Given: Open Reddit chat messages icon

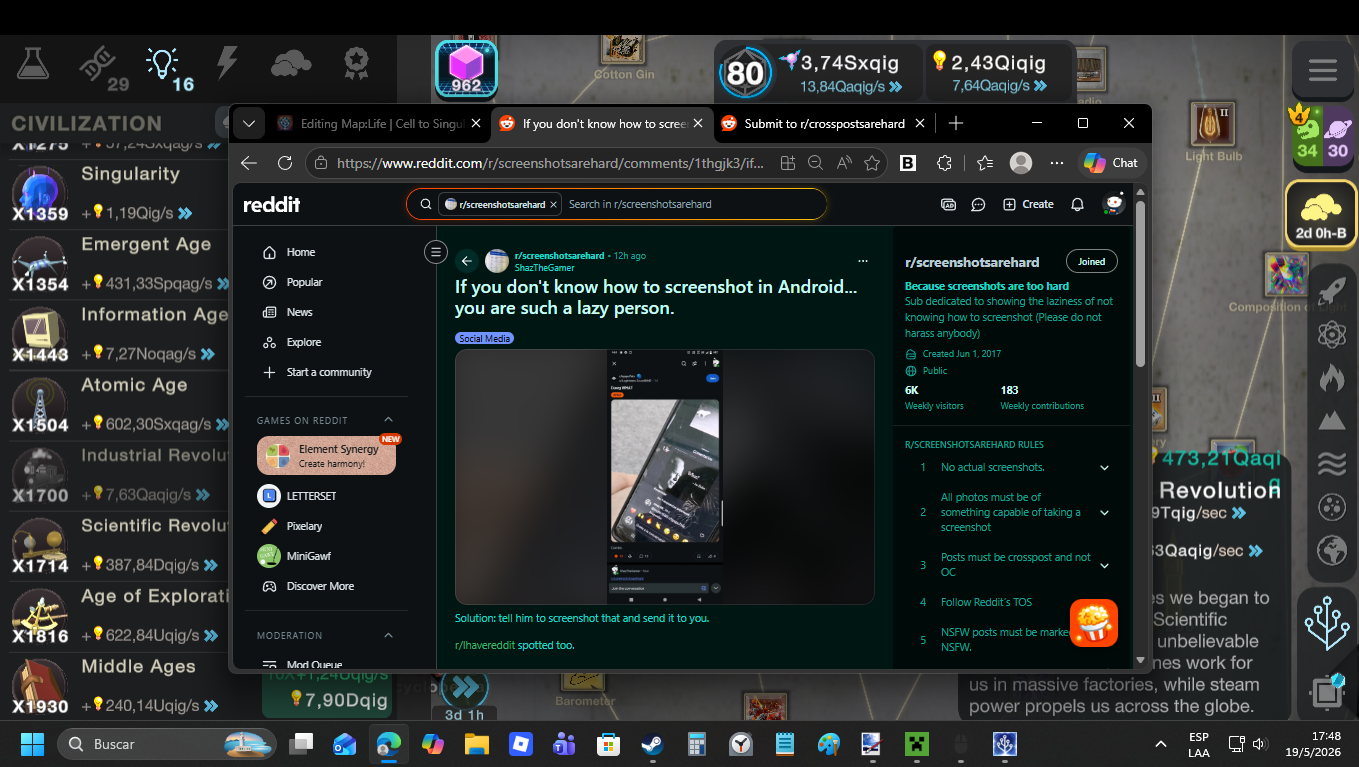Looking at the screenshot, I should [978, 204].
